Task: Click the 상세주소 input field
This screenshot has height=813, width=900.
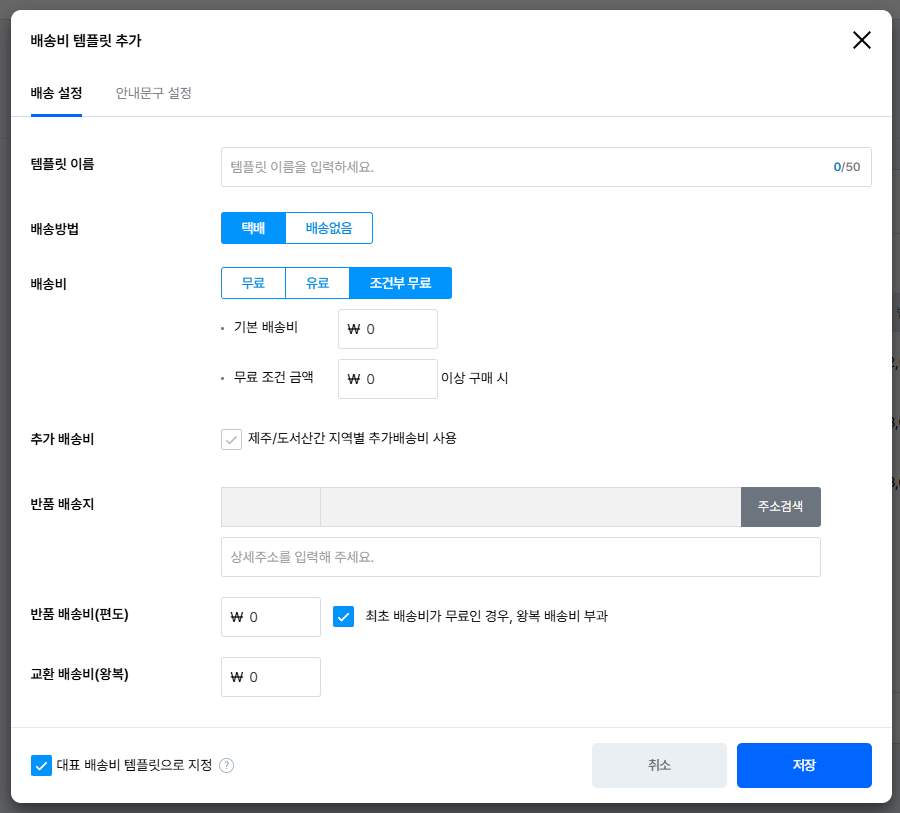Action: click(520, 557)
